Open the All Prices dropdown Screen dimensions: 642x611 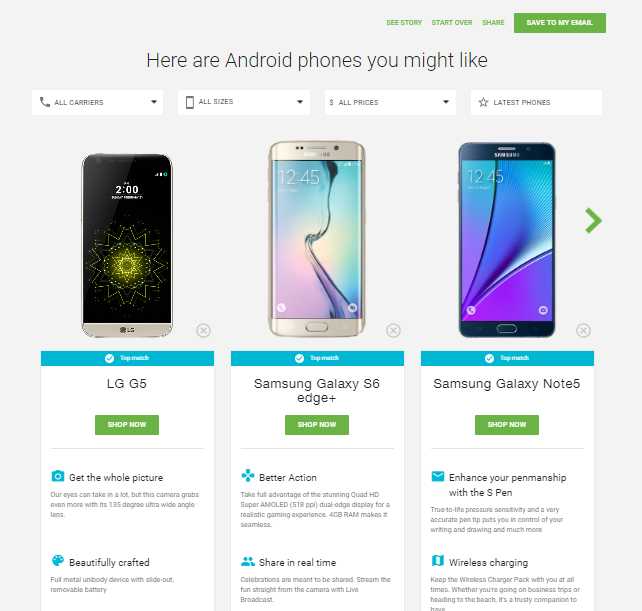click(390, 102)
